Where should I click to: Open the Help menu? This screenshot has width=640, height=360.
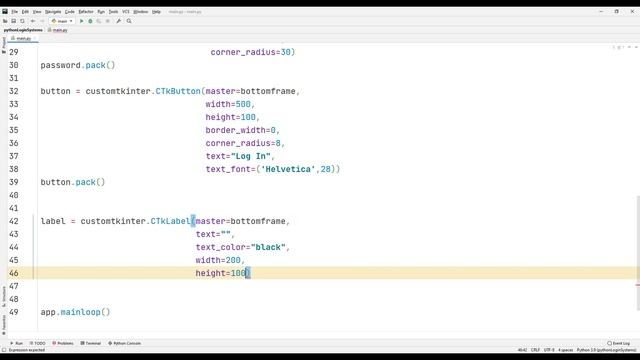coord(156,12)
